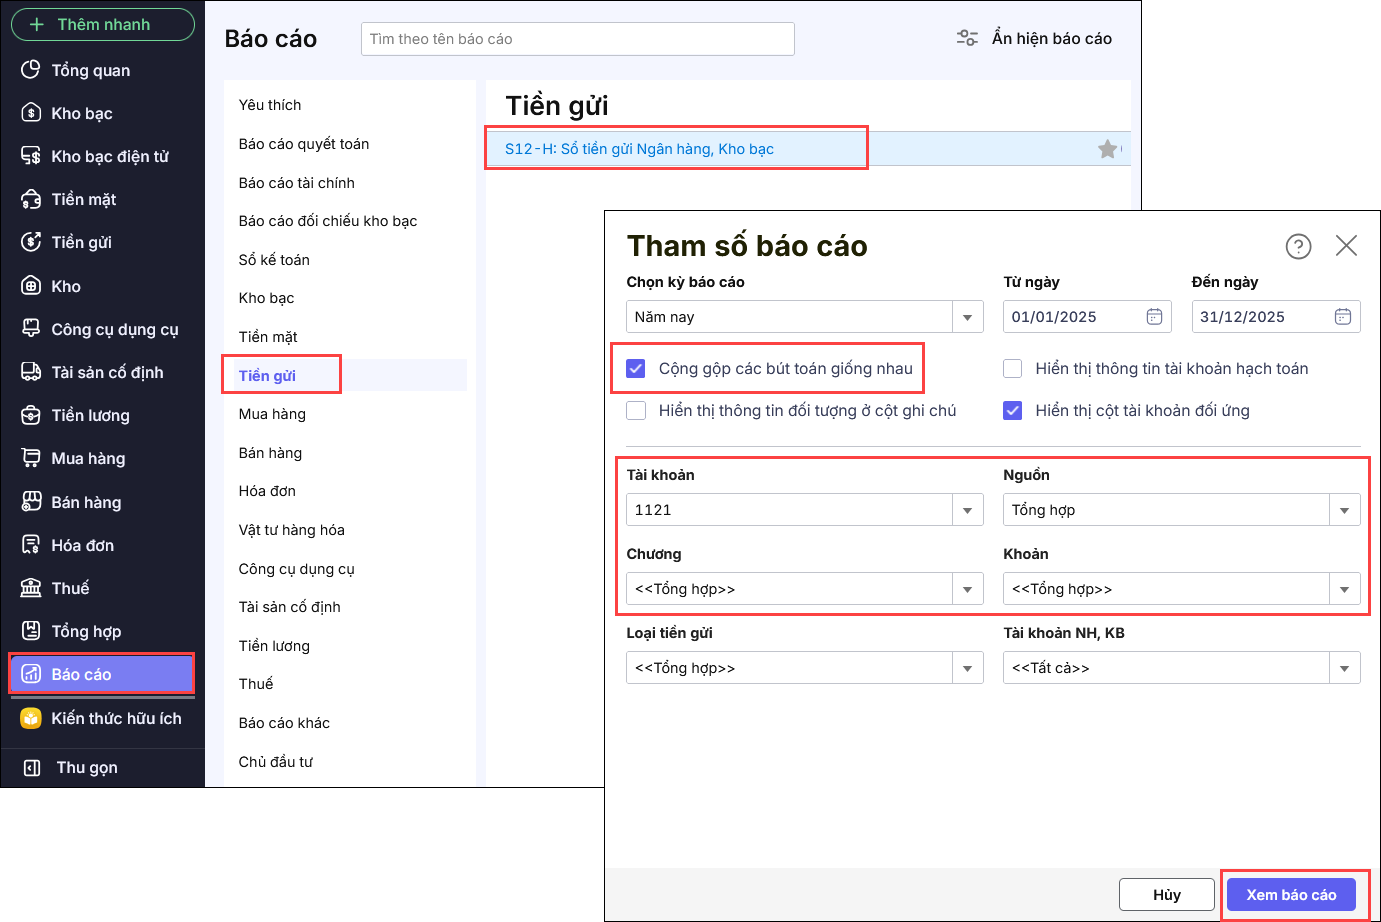Select Sổ kế toán report category
1381x922 pixels.
point(274,260)
